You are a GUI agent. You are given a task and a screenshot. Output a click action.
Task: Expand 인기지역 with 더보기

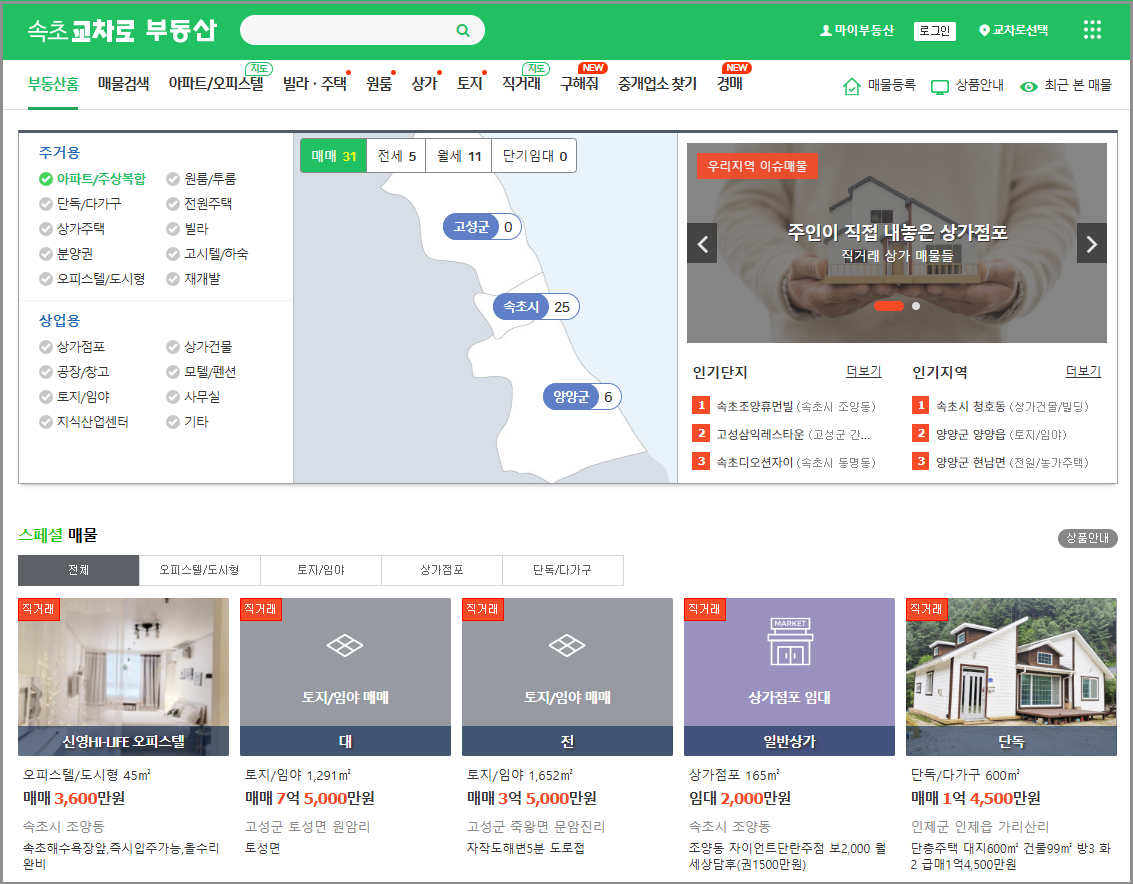click(x=1082, y=371)
